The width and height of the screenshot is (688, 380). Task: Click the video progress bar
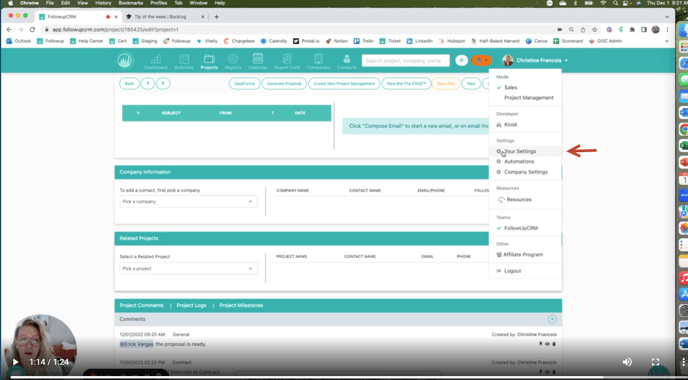tap(344, 377)
